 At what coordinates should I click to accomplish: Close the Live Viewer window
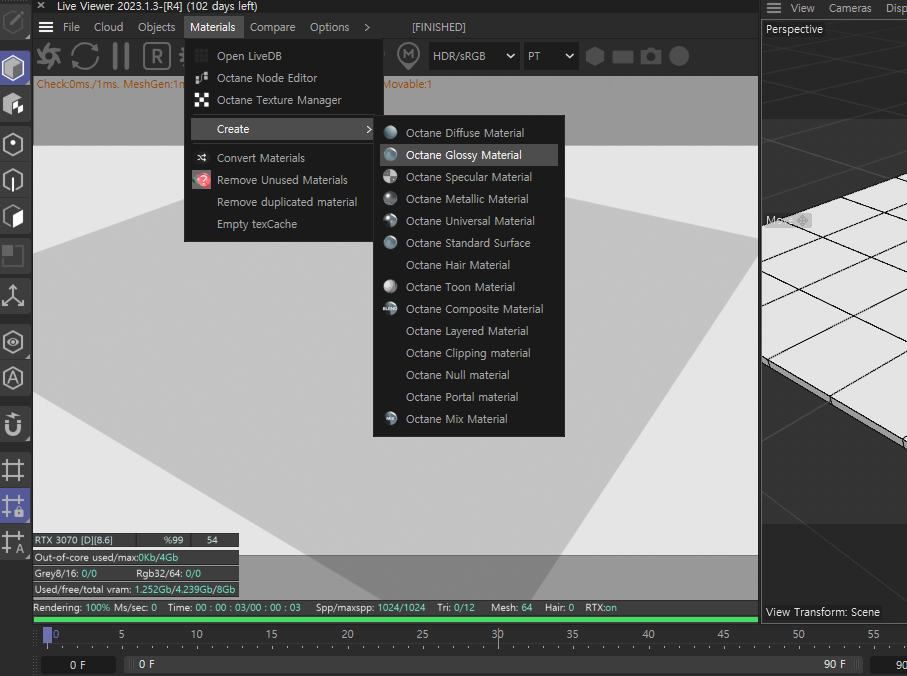pyautogui.click(x=41, y=6)
